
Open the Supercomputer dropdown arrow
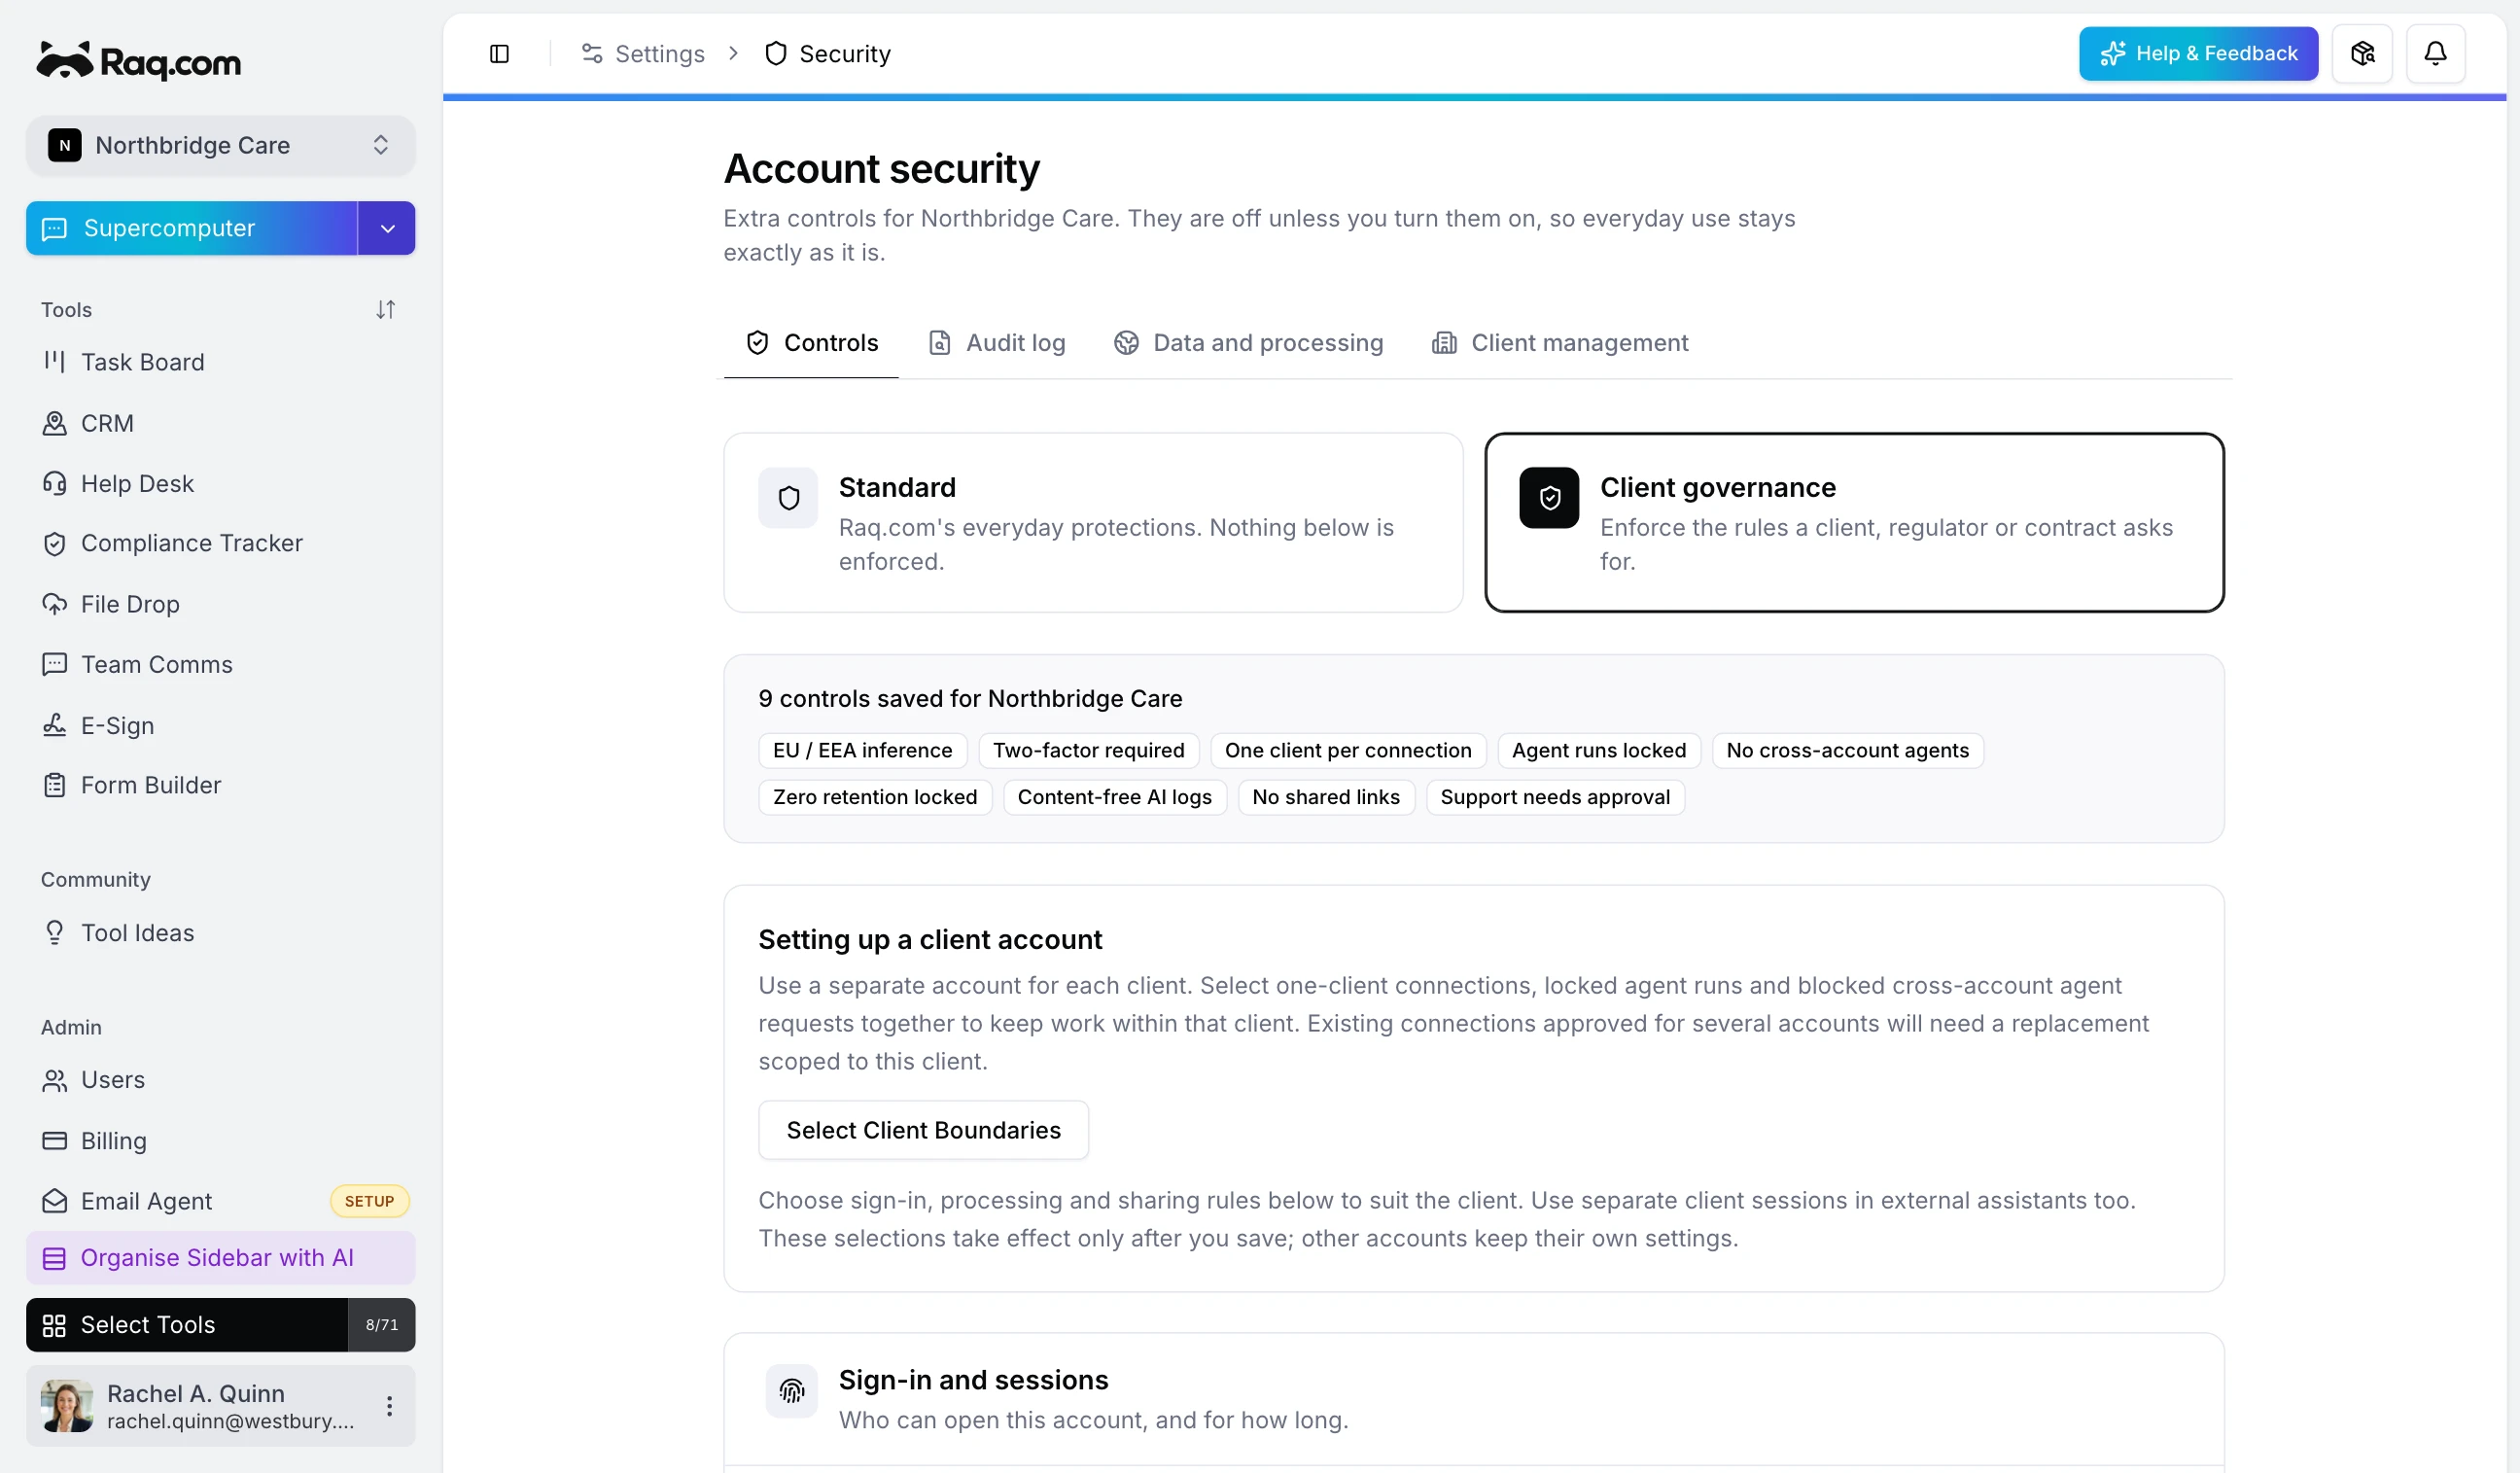coord(387,229)
